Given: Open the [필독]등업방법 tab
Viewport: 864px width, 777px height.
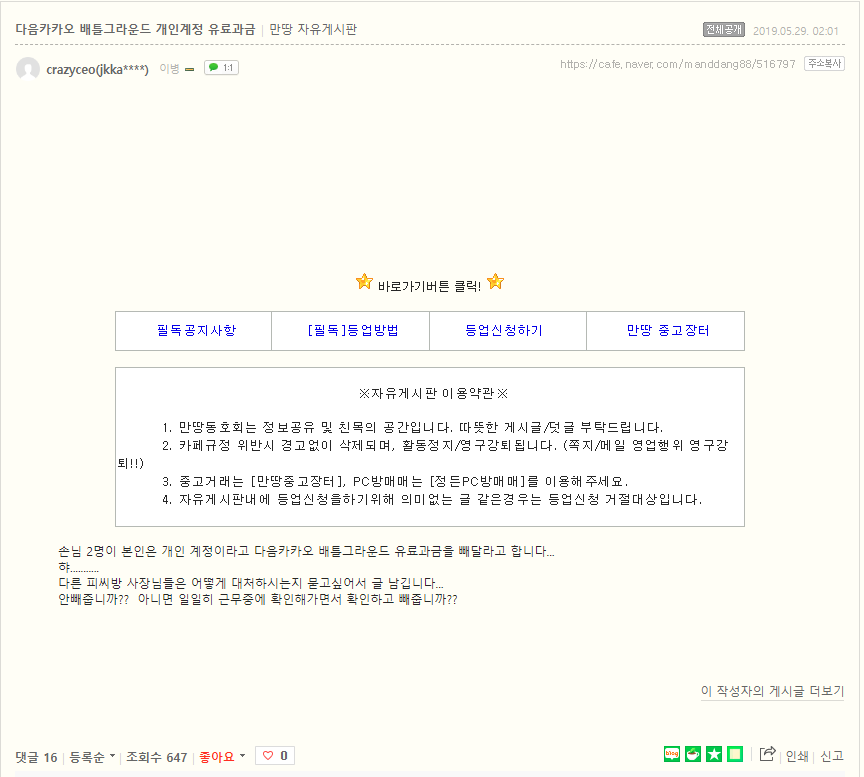Looking at the screenshot, I should coord(351,331).
